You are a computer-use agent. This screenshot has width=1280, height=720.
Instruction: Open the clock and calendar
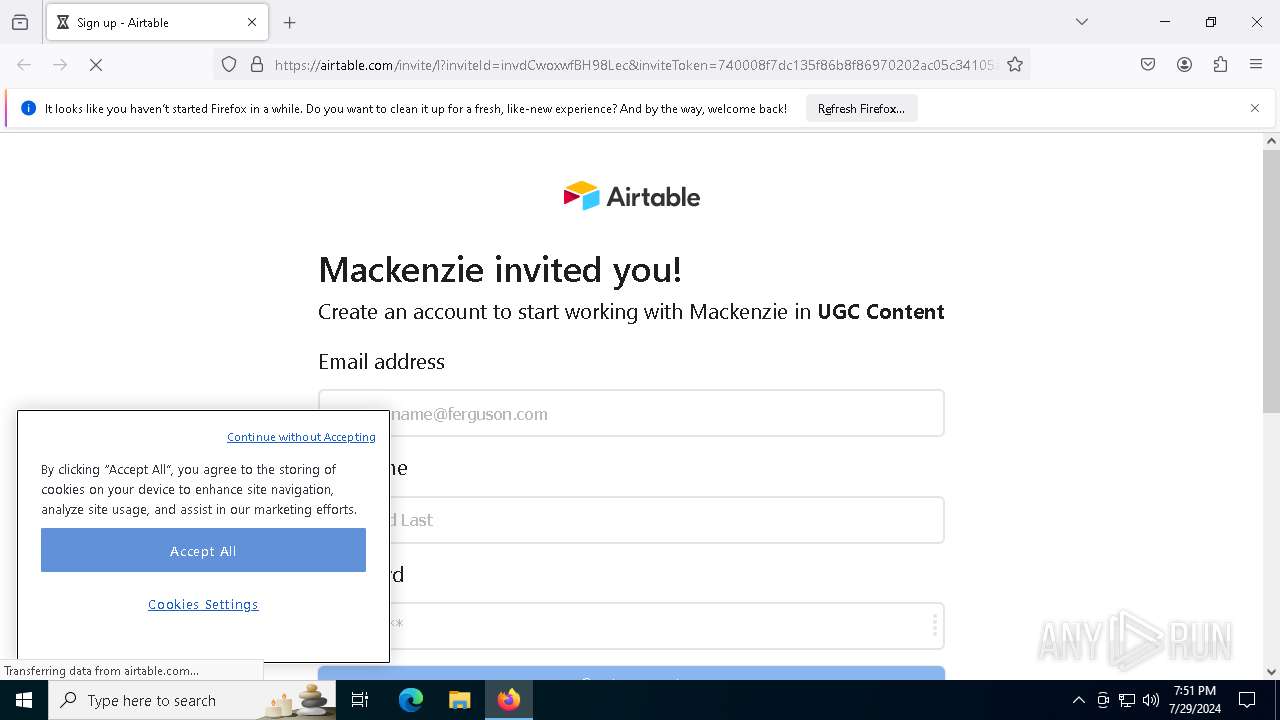pyautogui.click(x=1195, y=700)
